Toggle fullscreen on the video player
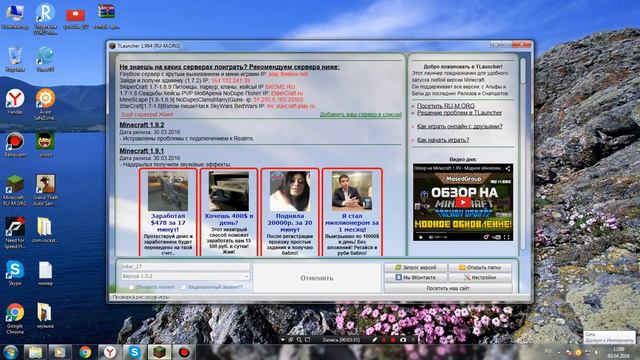Viewport: 640px width, 360px height. tap(507, 237)
